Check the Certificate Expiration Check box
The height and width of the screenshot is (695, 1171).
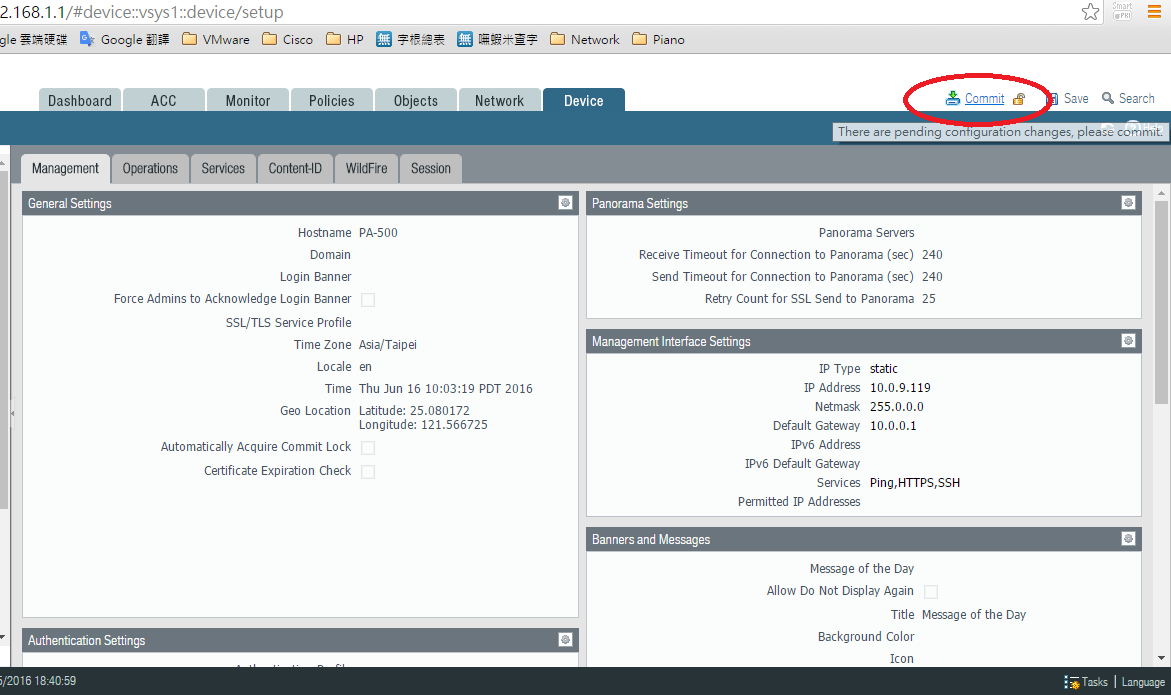(368, 472)
